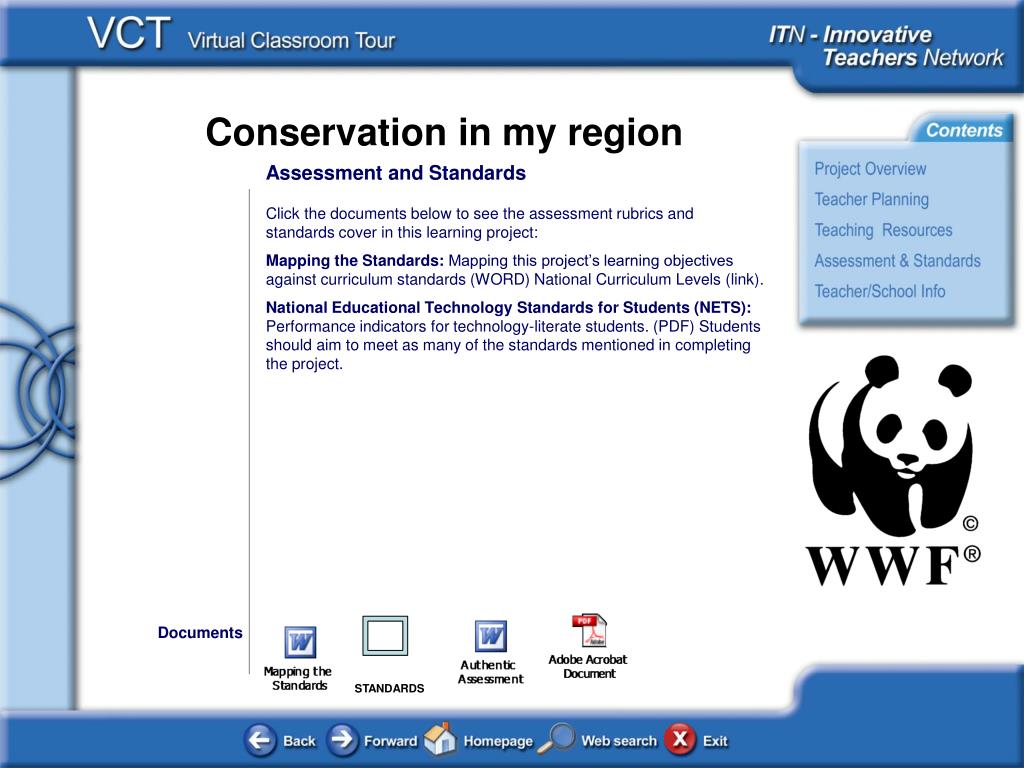
Task: Click the STANDARDS caption under the frame
Action: [389, 688]
